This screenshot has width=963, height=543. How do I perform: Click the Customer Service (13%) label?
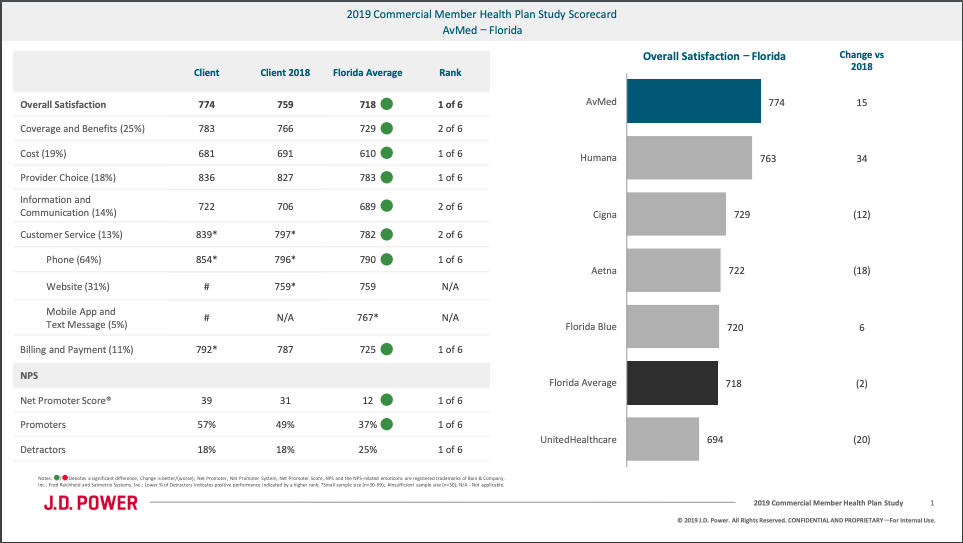point(71,234)
